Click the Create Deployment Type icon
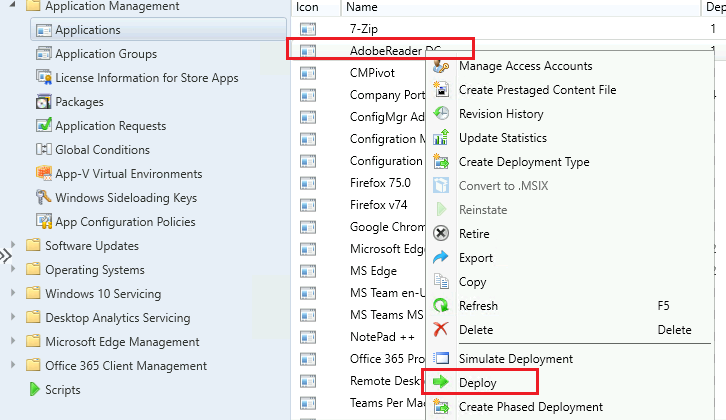This screenshot has width=726, height=420. (441, 162)
